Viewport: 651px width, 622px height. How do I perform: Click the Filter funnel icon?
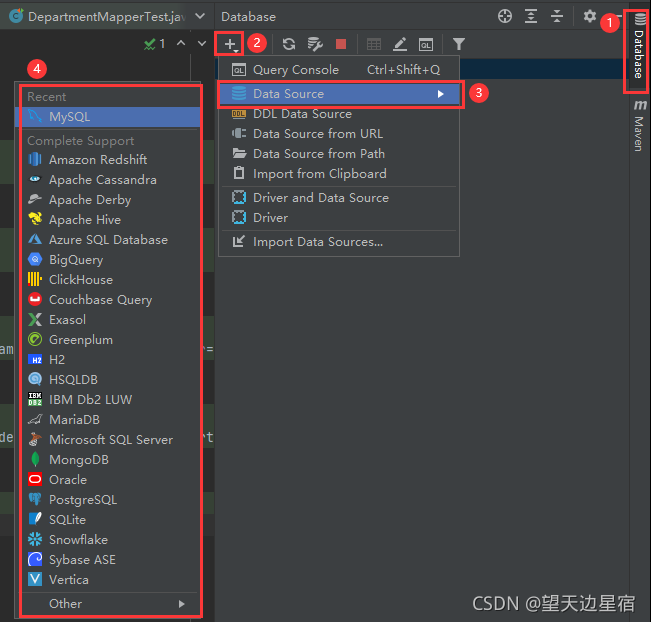(x=458, y=44)
